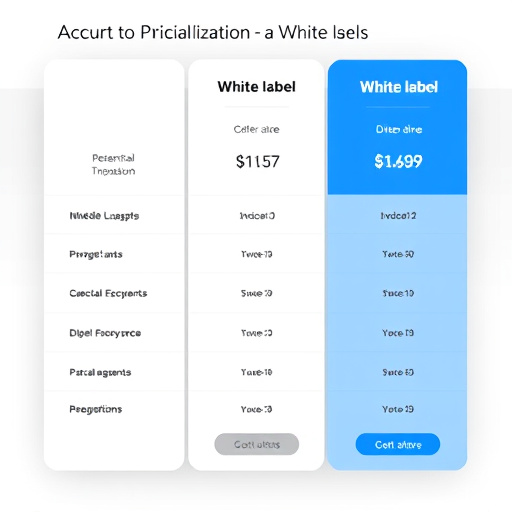Click the 'Prergel ants' feature row label
This screenshot has width=512, height=512.
96,254
